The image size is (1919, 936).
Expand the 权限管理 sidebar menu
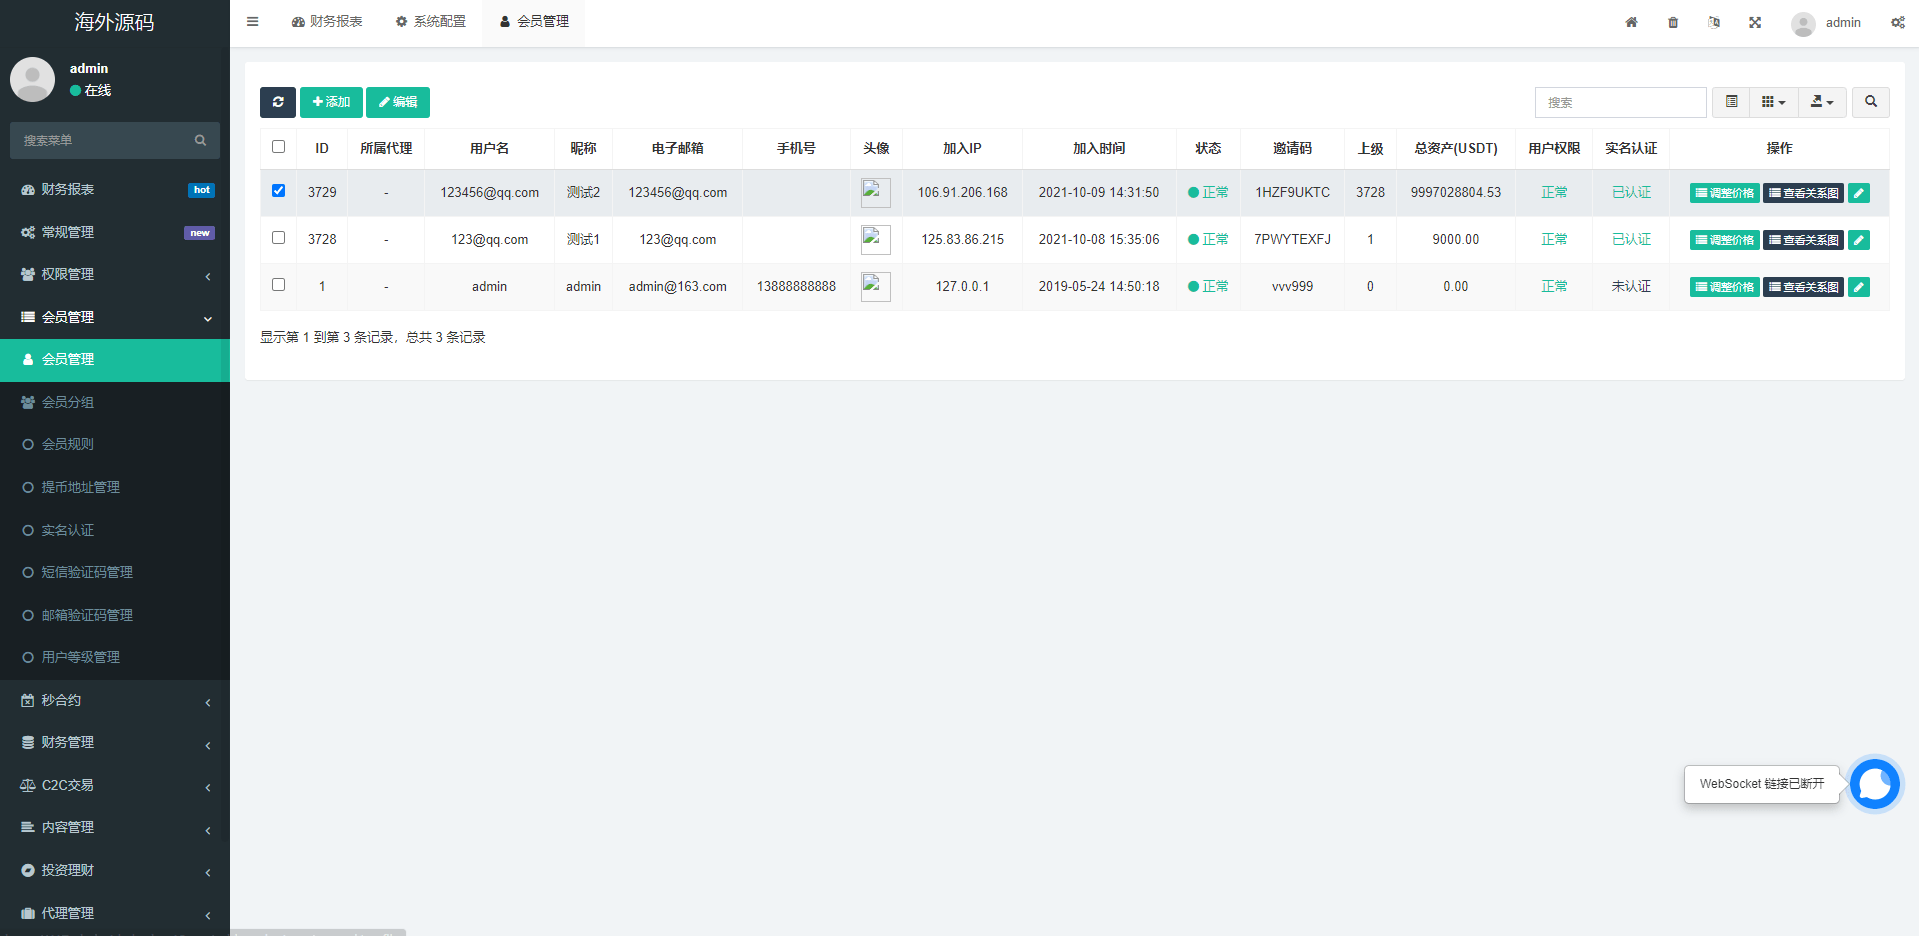tap(115, 275)
